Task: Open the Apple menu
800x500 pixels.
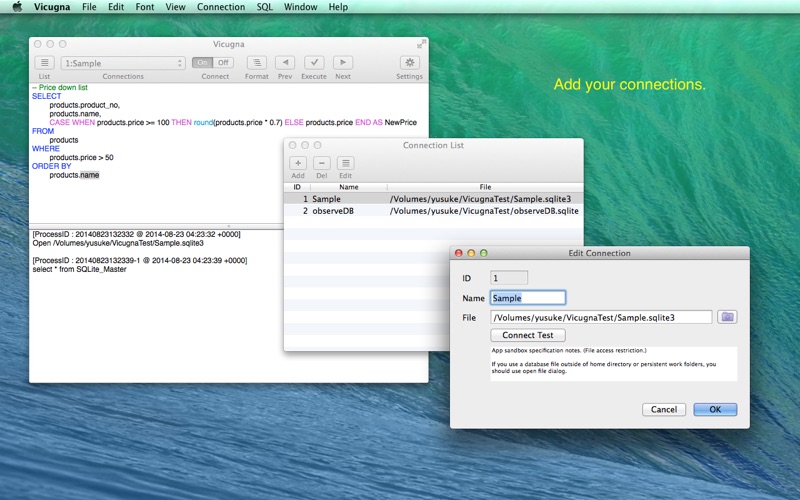Action: 17,7
